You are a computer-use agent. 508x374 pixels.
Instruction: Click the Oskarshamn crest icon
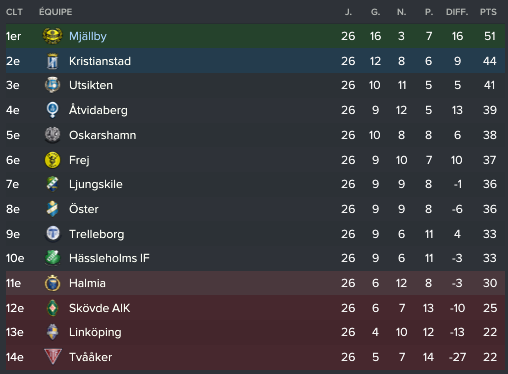click(x=52, y=135)
